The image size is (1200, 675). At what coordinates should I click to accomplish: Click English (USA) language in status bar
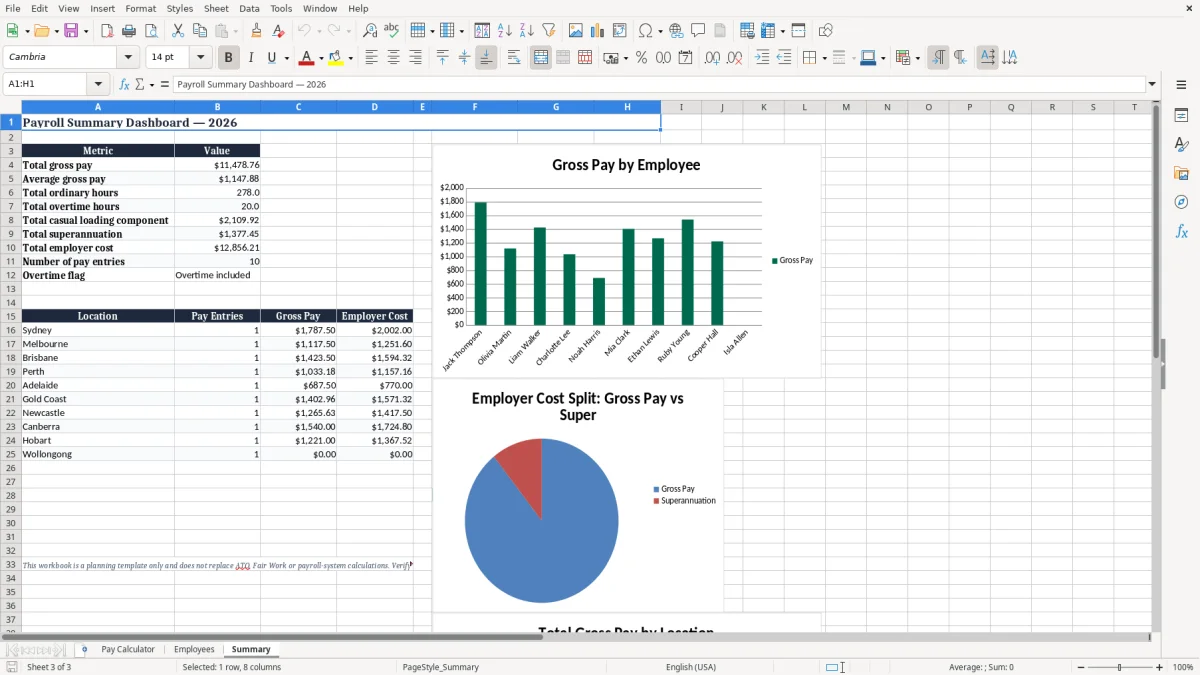pos(691,667)
